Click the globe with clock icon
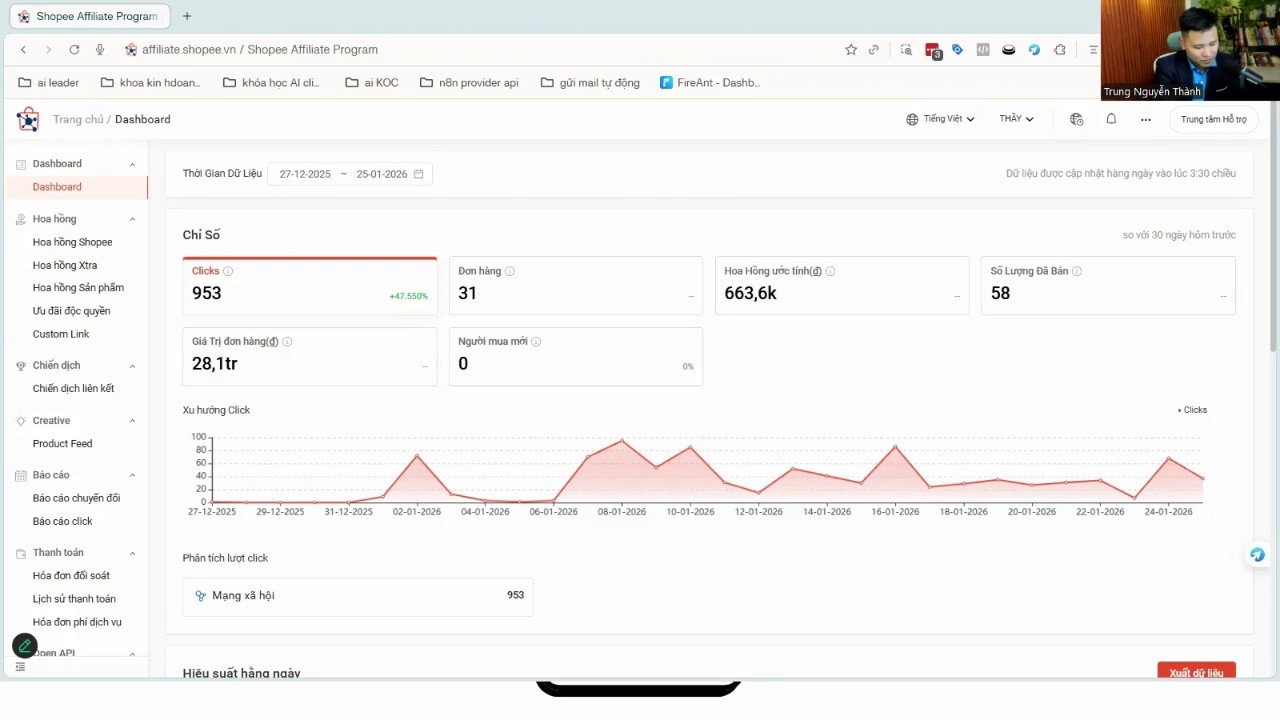The width and height of the screenshot is (1280, 720). [1076, 119]
